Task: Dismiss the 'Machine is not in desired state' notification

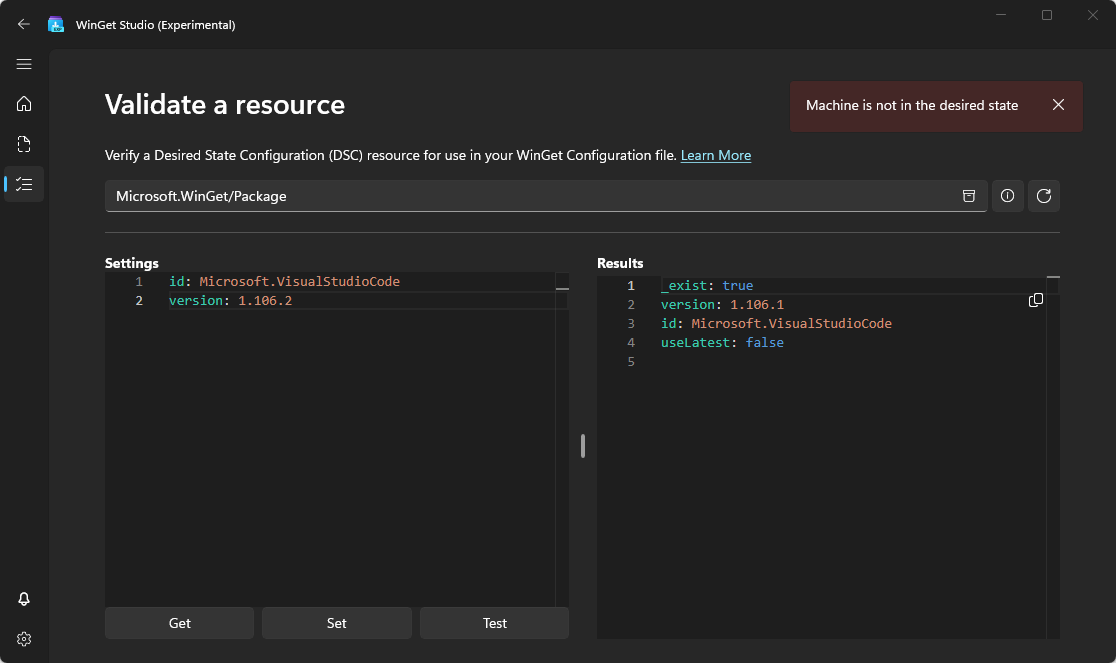Action: point(1058,105)
